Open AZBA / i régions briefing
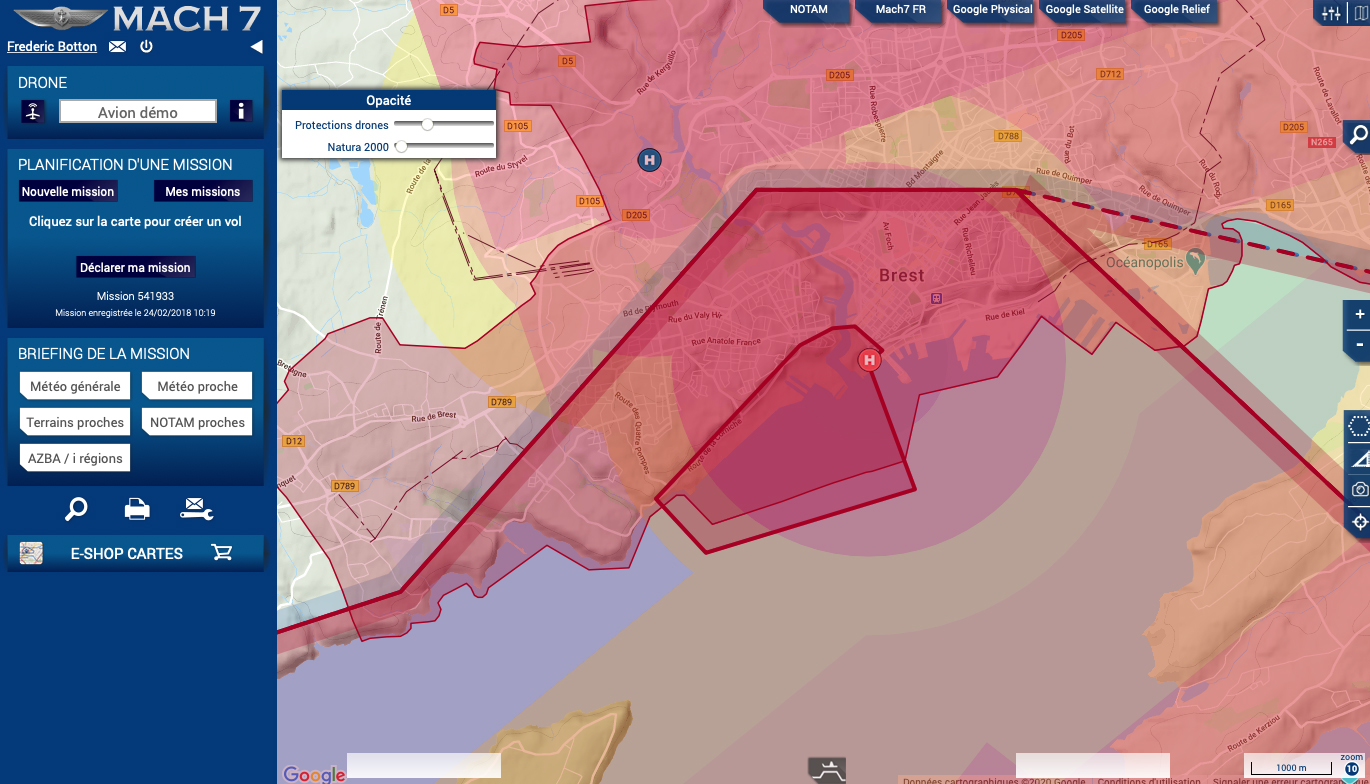This screenshot has width=1370, height=784. coord(75,458)
